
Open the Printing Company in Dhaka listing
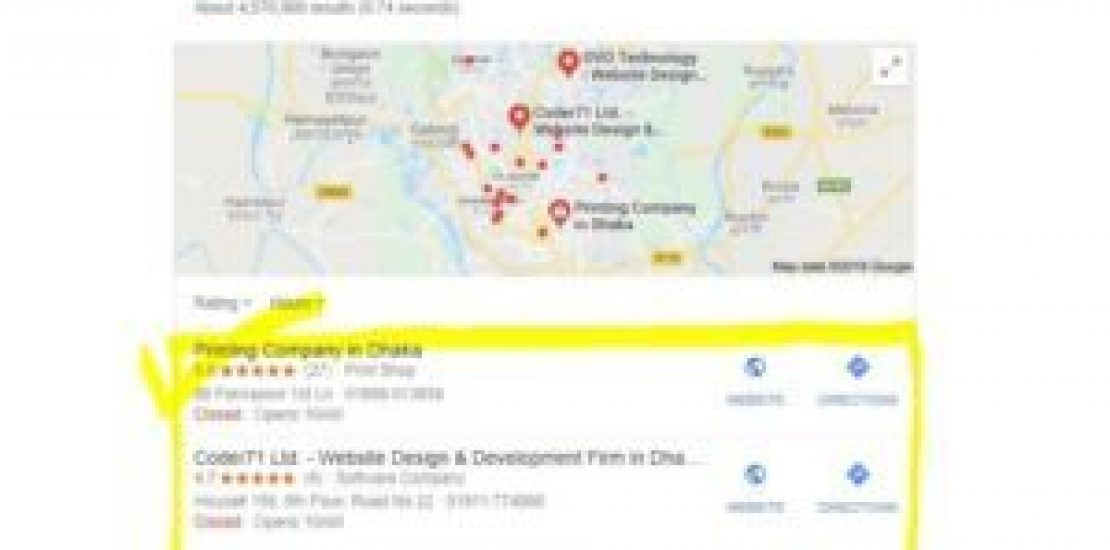[x=308, y=350]
